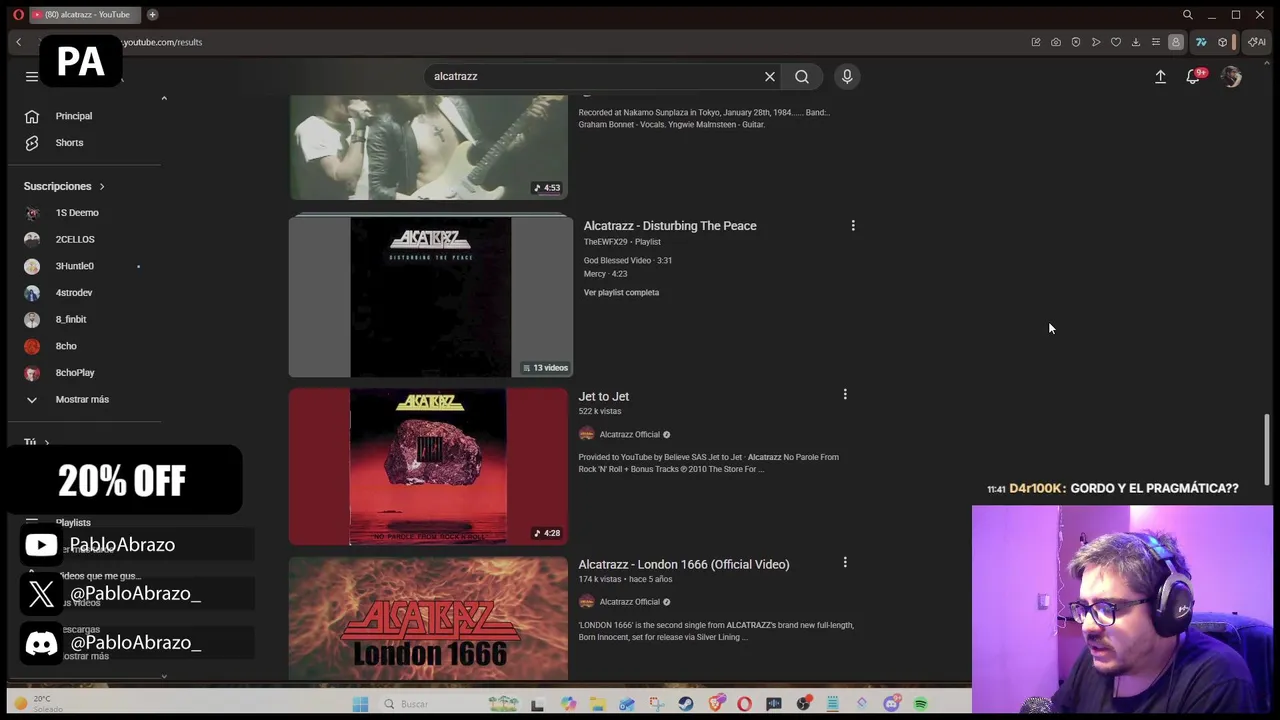Open YouTube notifications bell

1193,77
